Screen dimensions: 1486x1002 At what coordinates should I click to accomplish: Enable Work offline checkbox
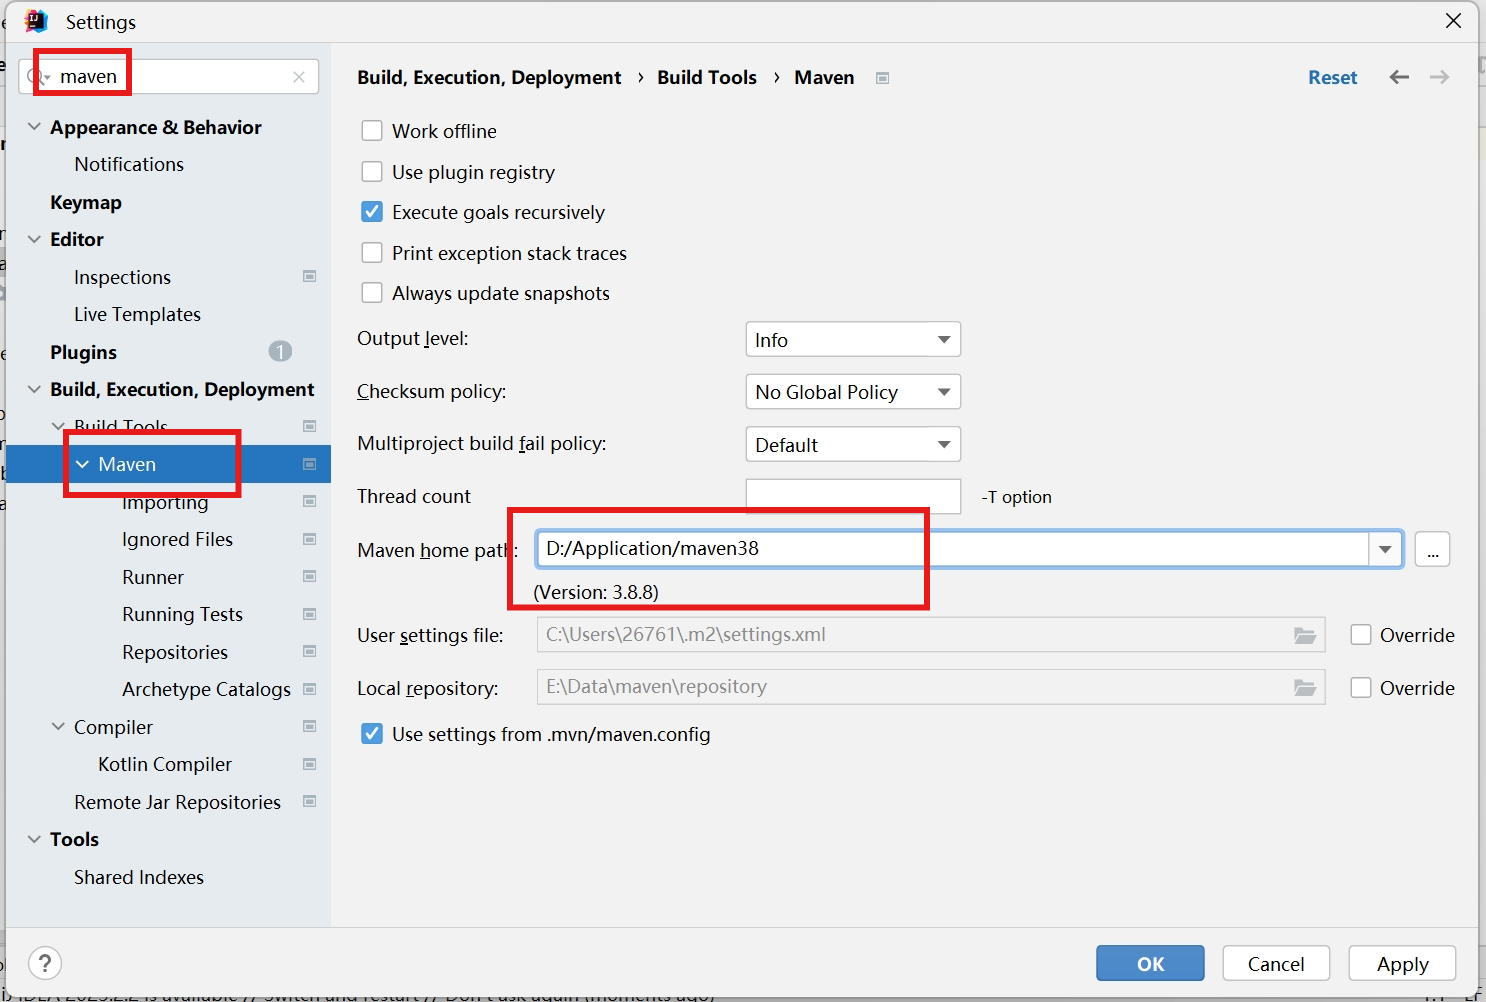(372, 131)
